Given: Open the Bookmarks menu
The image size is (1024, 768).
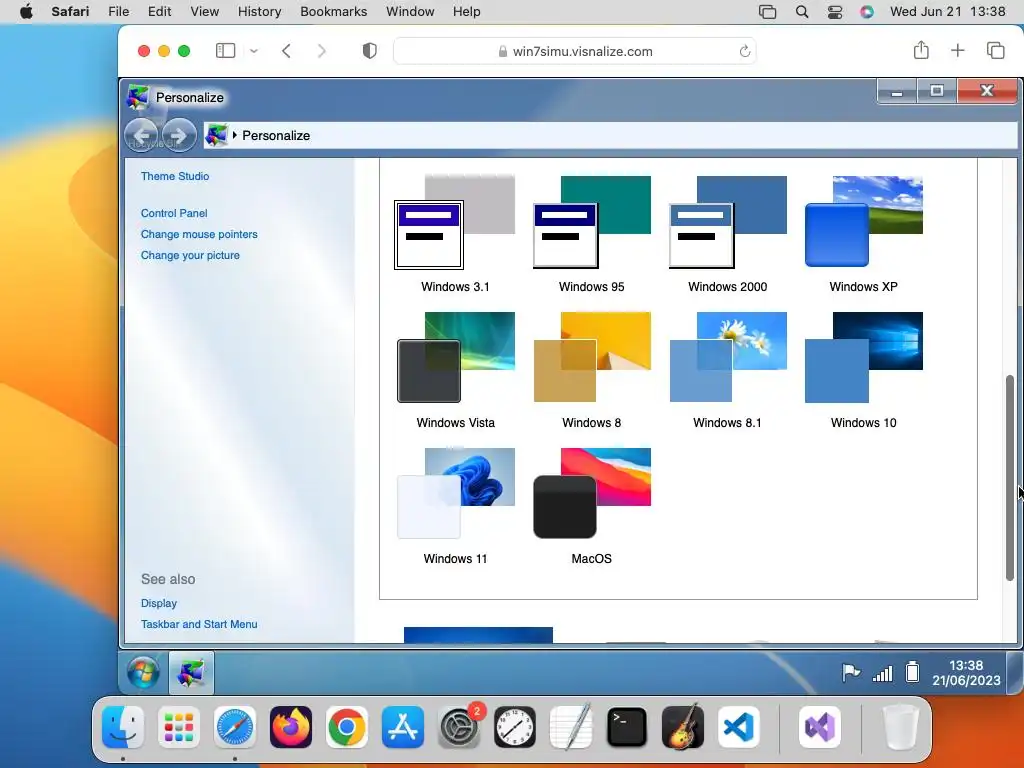Looking at the screenshot, I should (x=334, y=11).
